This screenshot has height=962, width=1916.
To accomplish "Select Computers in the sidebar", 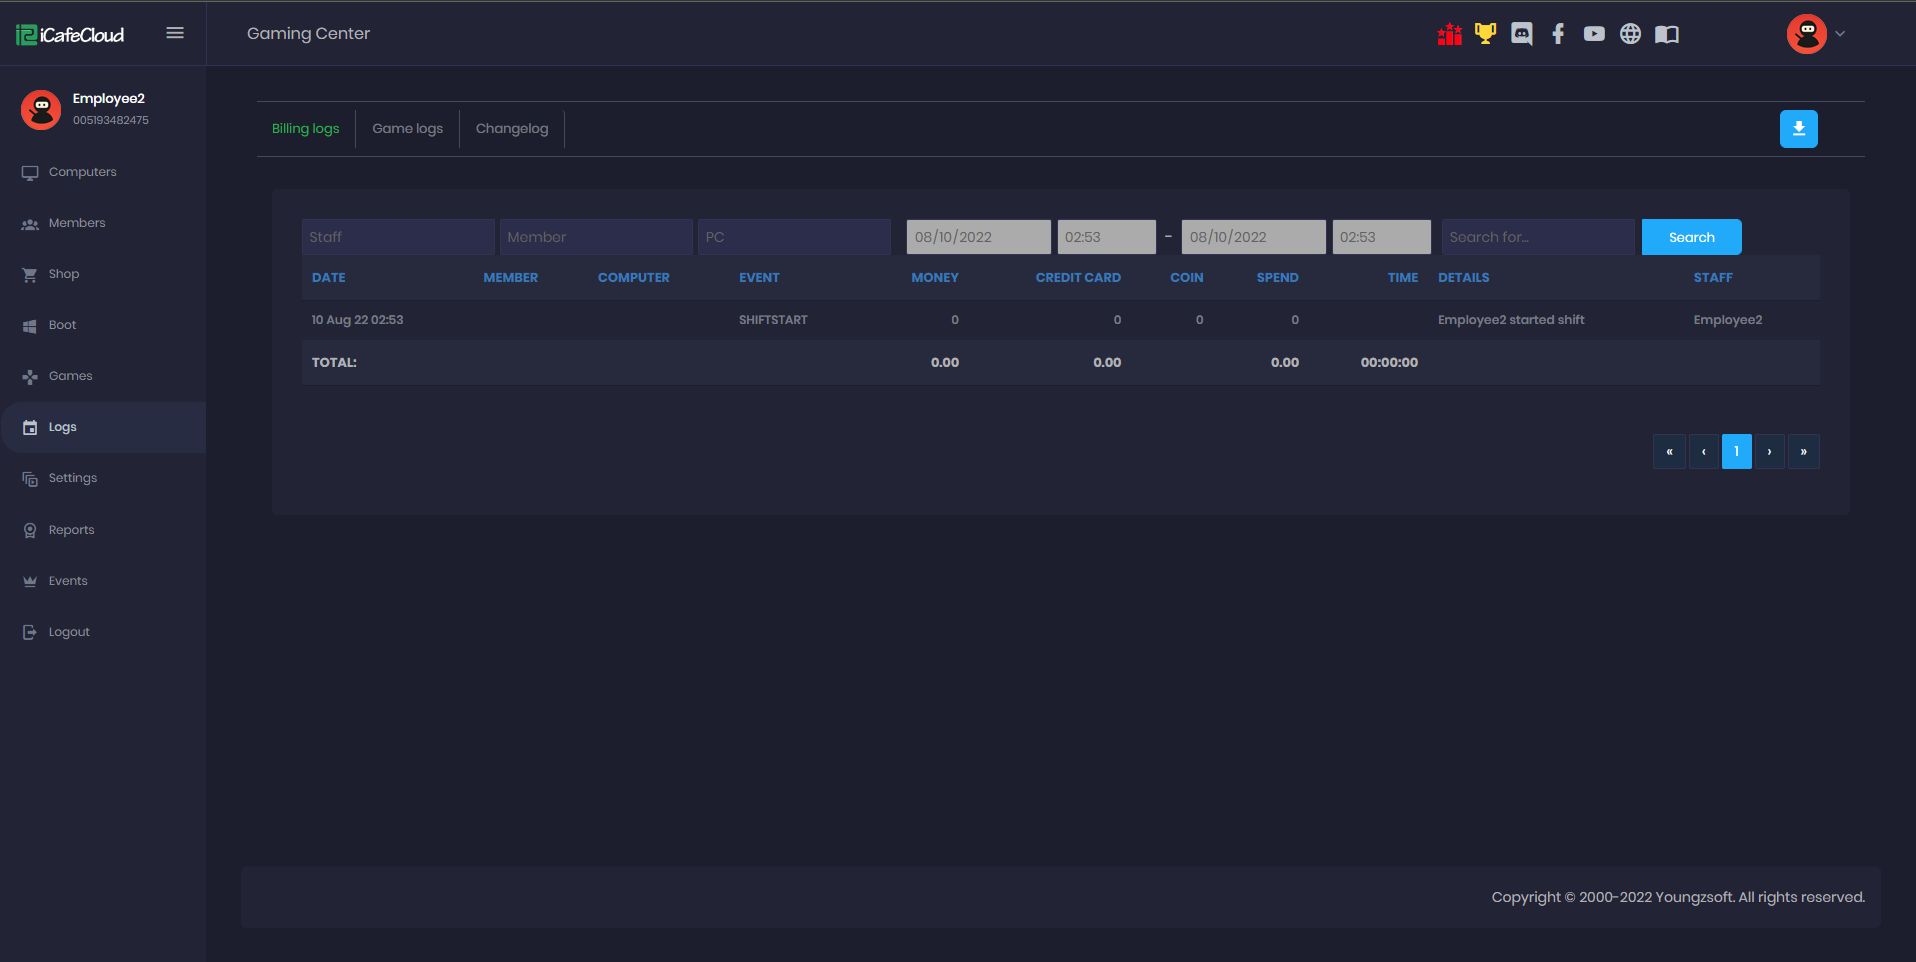I will point(82,172).
